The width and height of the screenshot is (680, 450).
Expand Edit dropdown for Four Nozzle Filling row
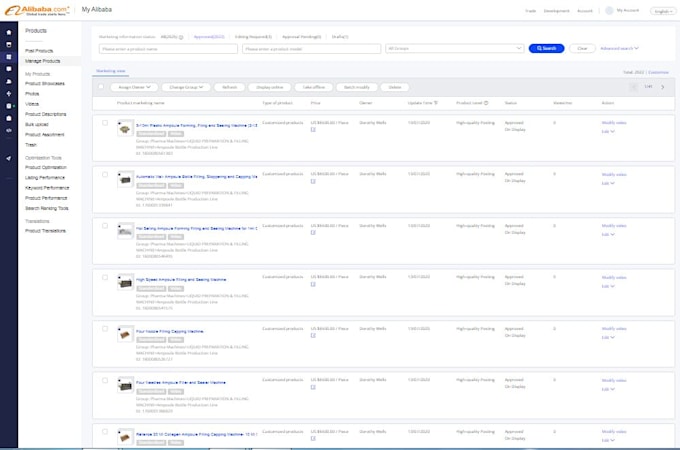click(608, 337)
